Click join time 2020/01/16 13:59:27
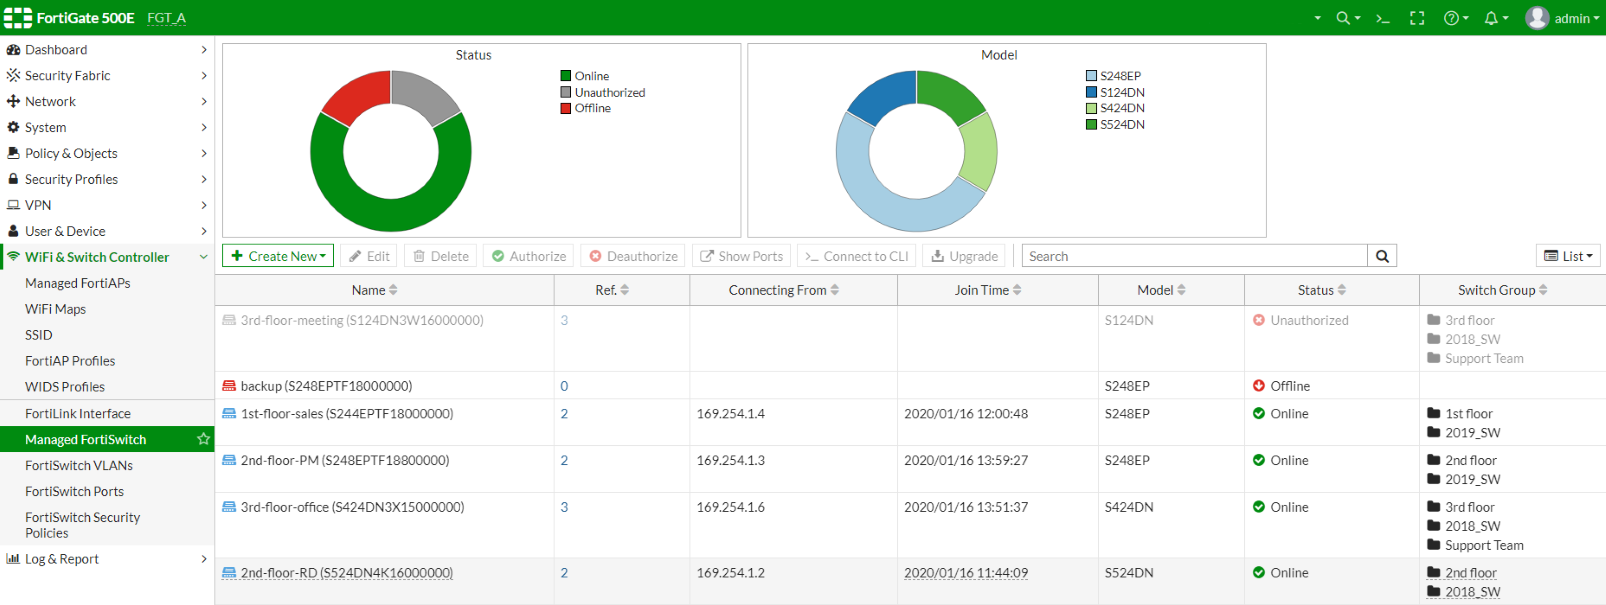 point(966,460)
